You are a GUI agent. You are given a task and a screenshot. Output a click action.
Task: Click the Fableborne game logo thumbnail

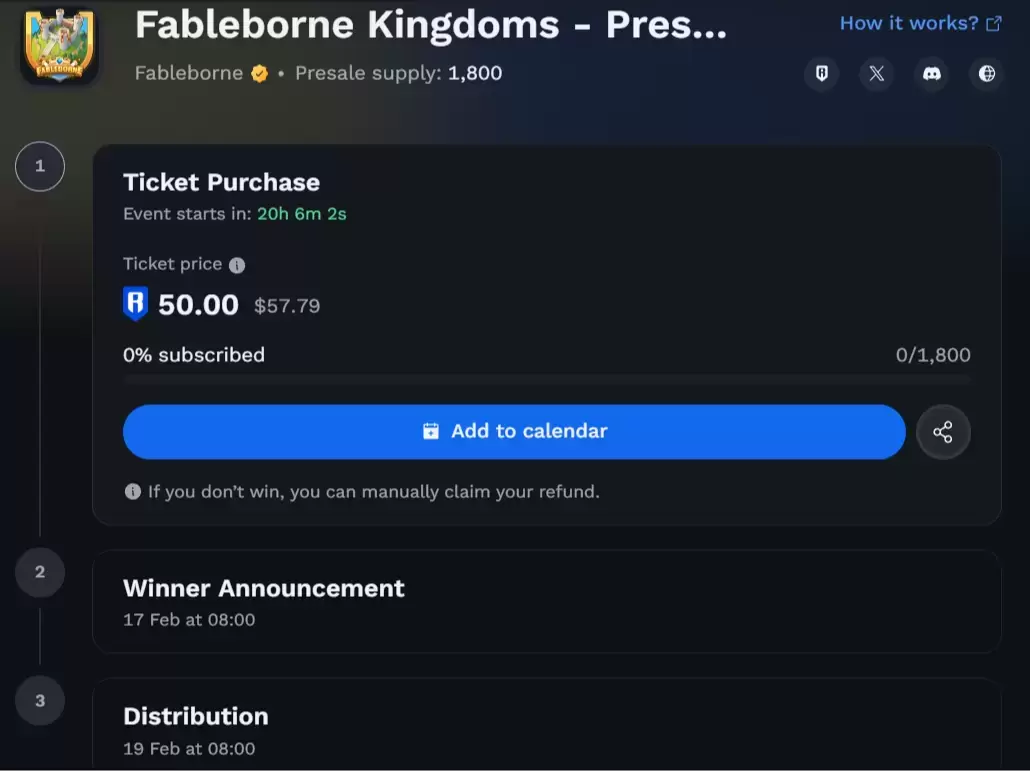point(59,46)
